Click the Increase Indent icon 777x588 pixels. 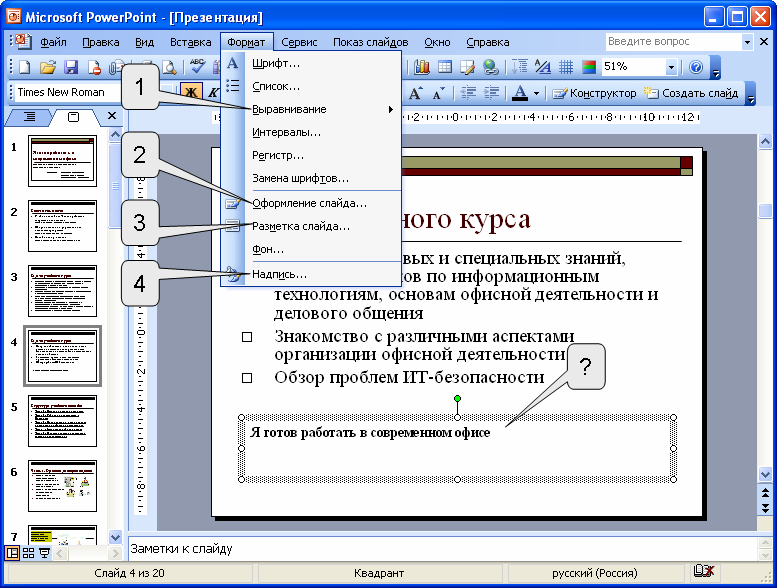pyautogui.click(x=491, y=93)
